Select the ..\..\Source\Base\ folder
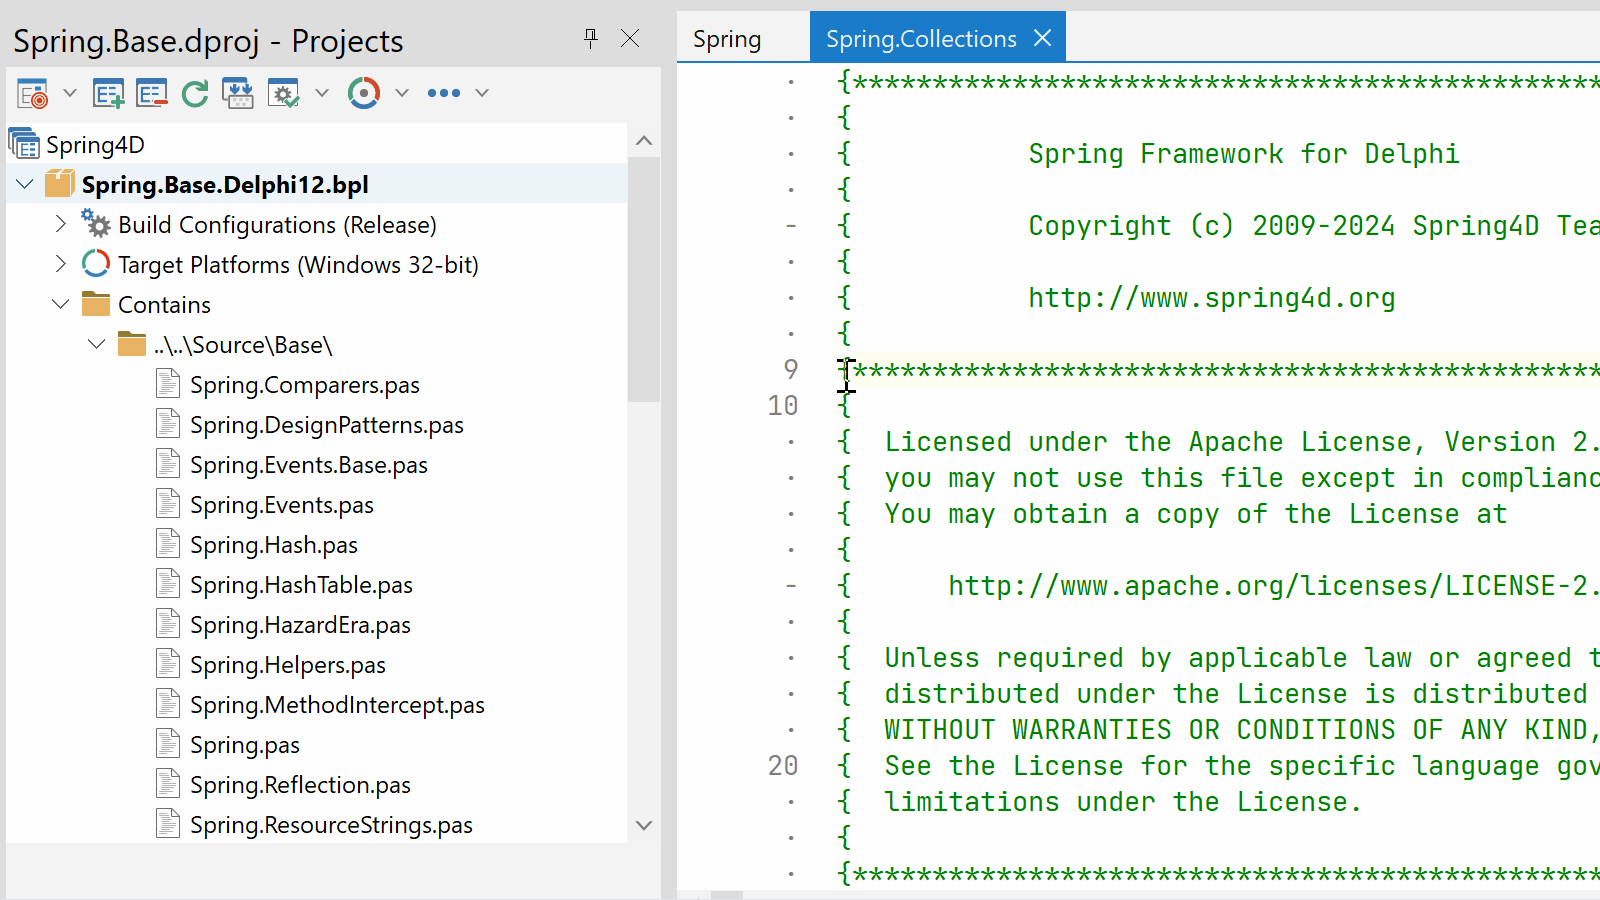The width and height of the screenshot is (1600, 900). (243, 345)
